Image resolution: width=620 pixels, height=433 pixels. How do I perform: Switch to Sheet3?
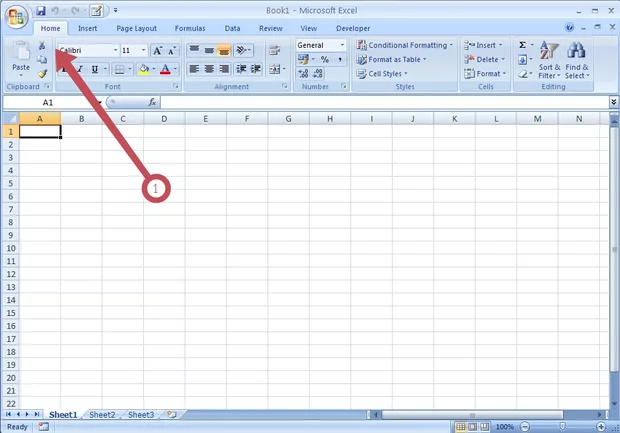point(141,414)
